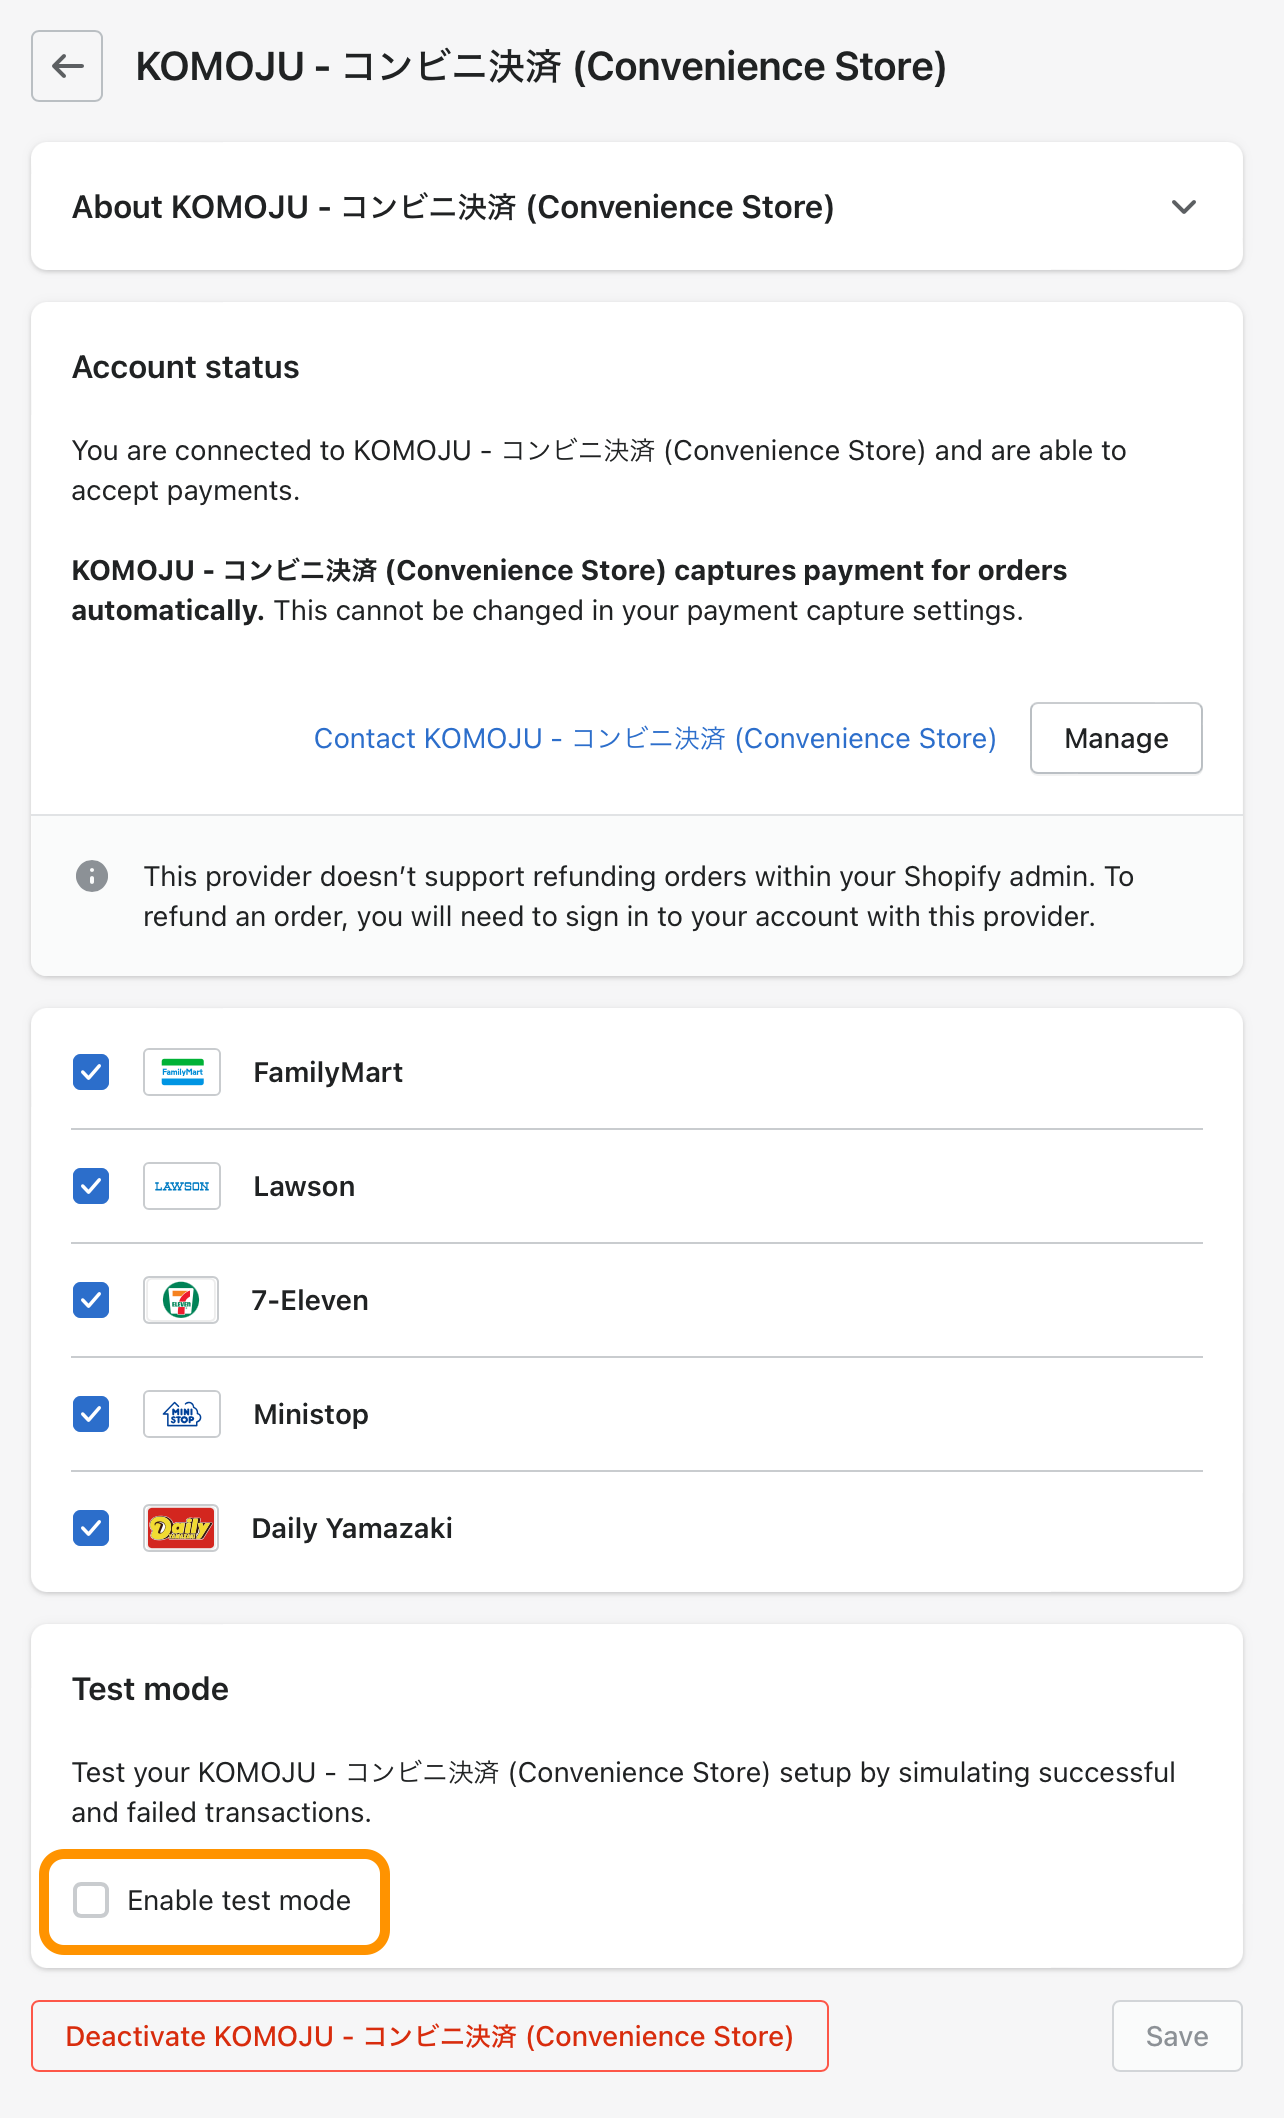1284x2118 pixels.
Task: Click the Ministop logo icon
Action: 182,1414
